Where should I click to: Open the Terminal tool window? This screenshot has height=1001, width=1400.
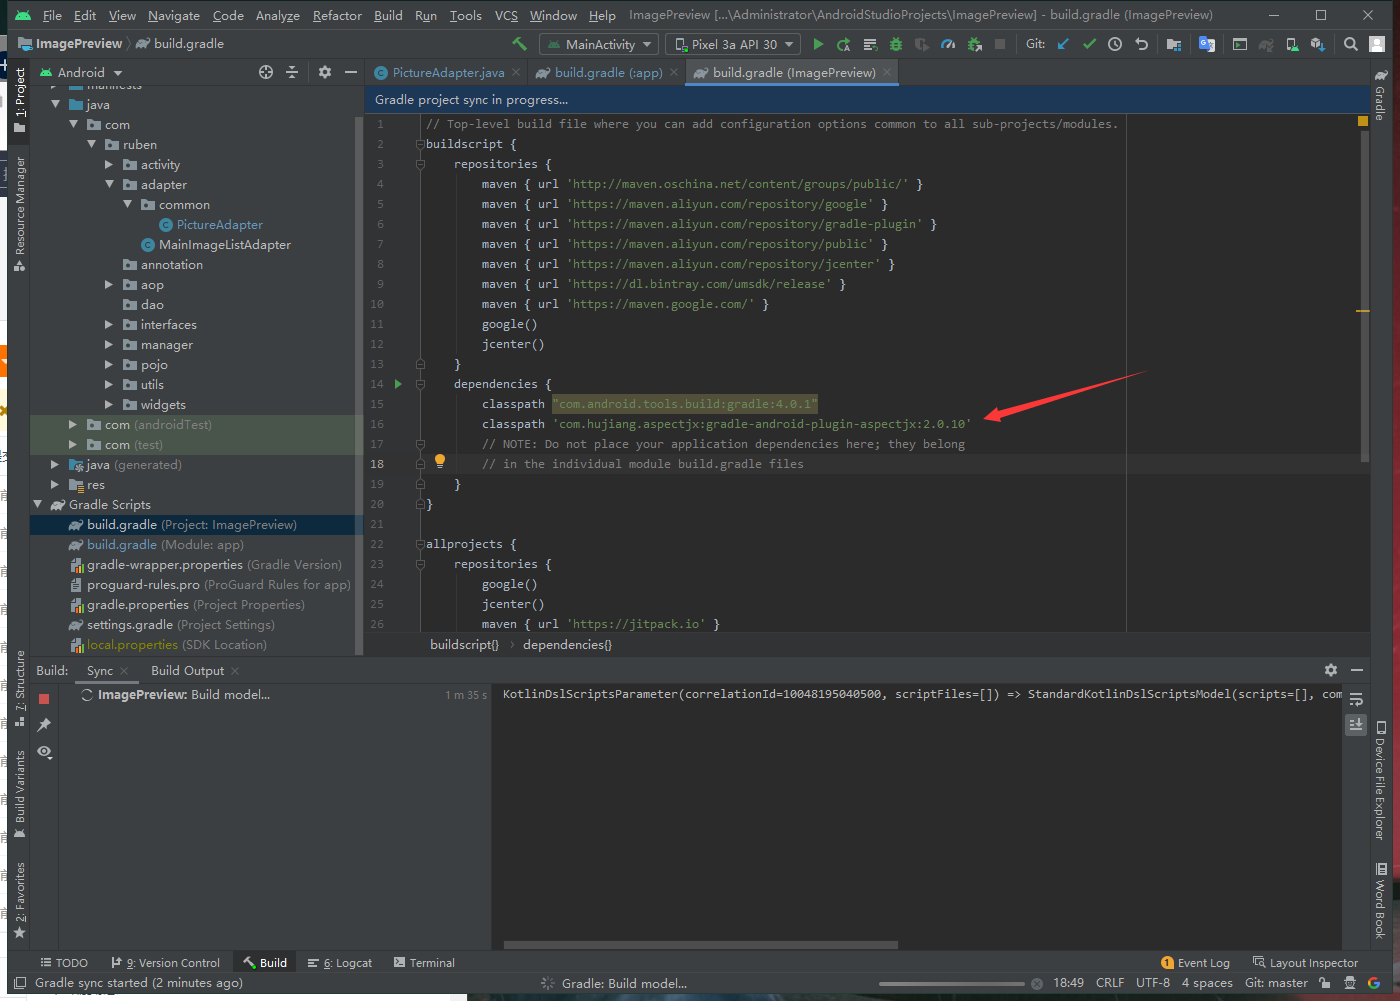tap(424, 963)
